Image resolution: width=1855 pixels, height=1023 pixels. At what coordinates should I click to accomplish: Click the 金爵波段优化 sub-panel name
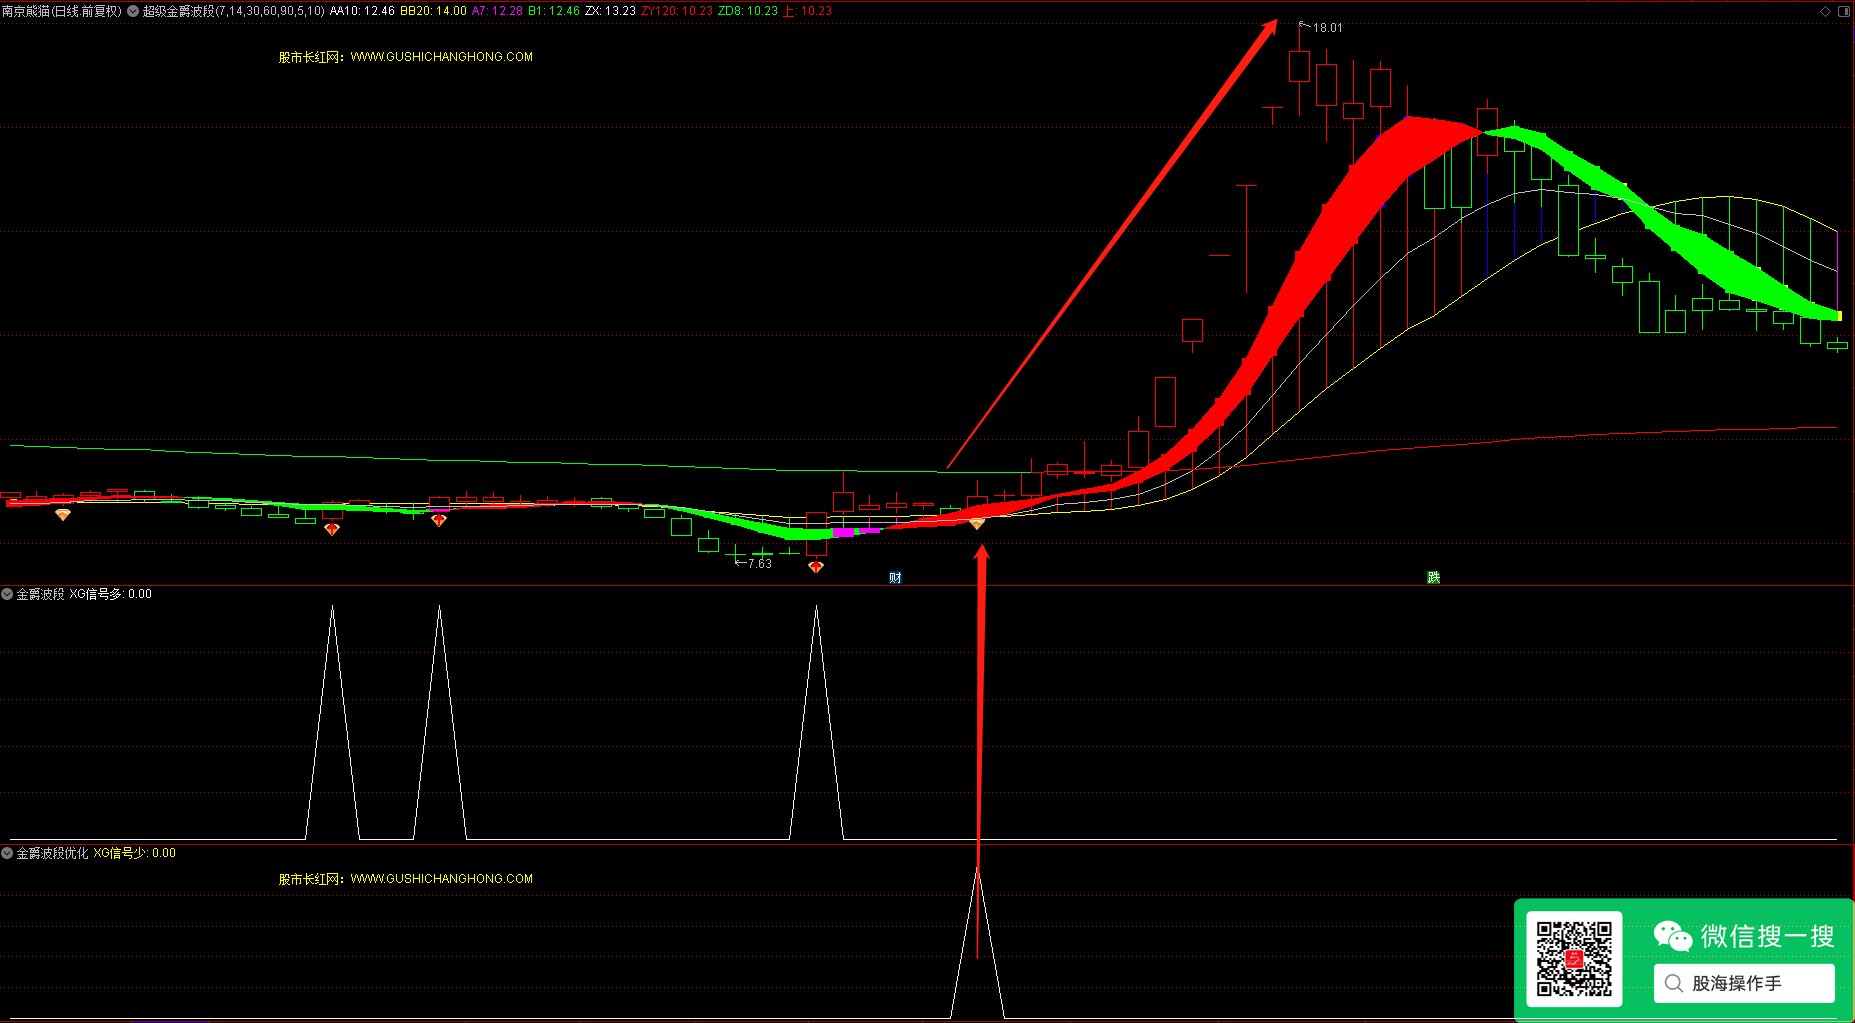(x=52, y=853)
